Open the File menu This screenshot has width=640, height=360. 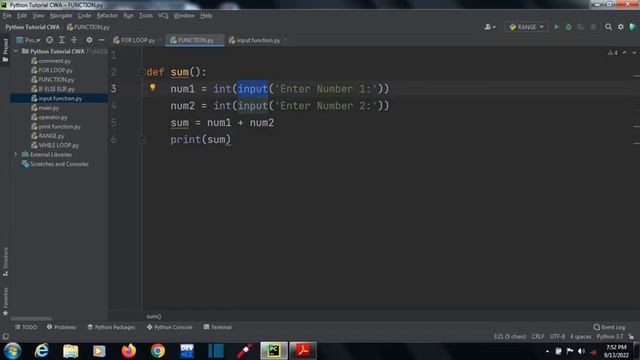[x=7, y=16]
